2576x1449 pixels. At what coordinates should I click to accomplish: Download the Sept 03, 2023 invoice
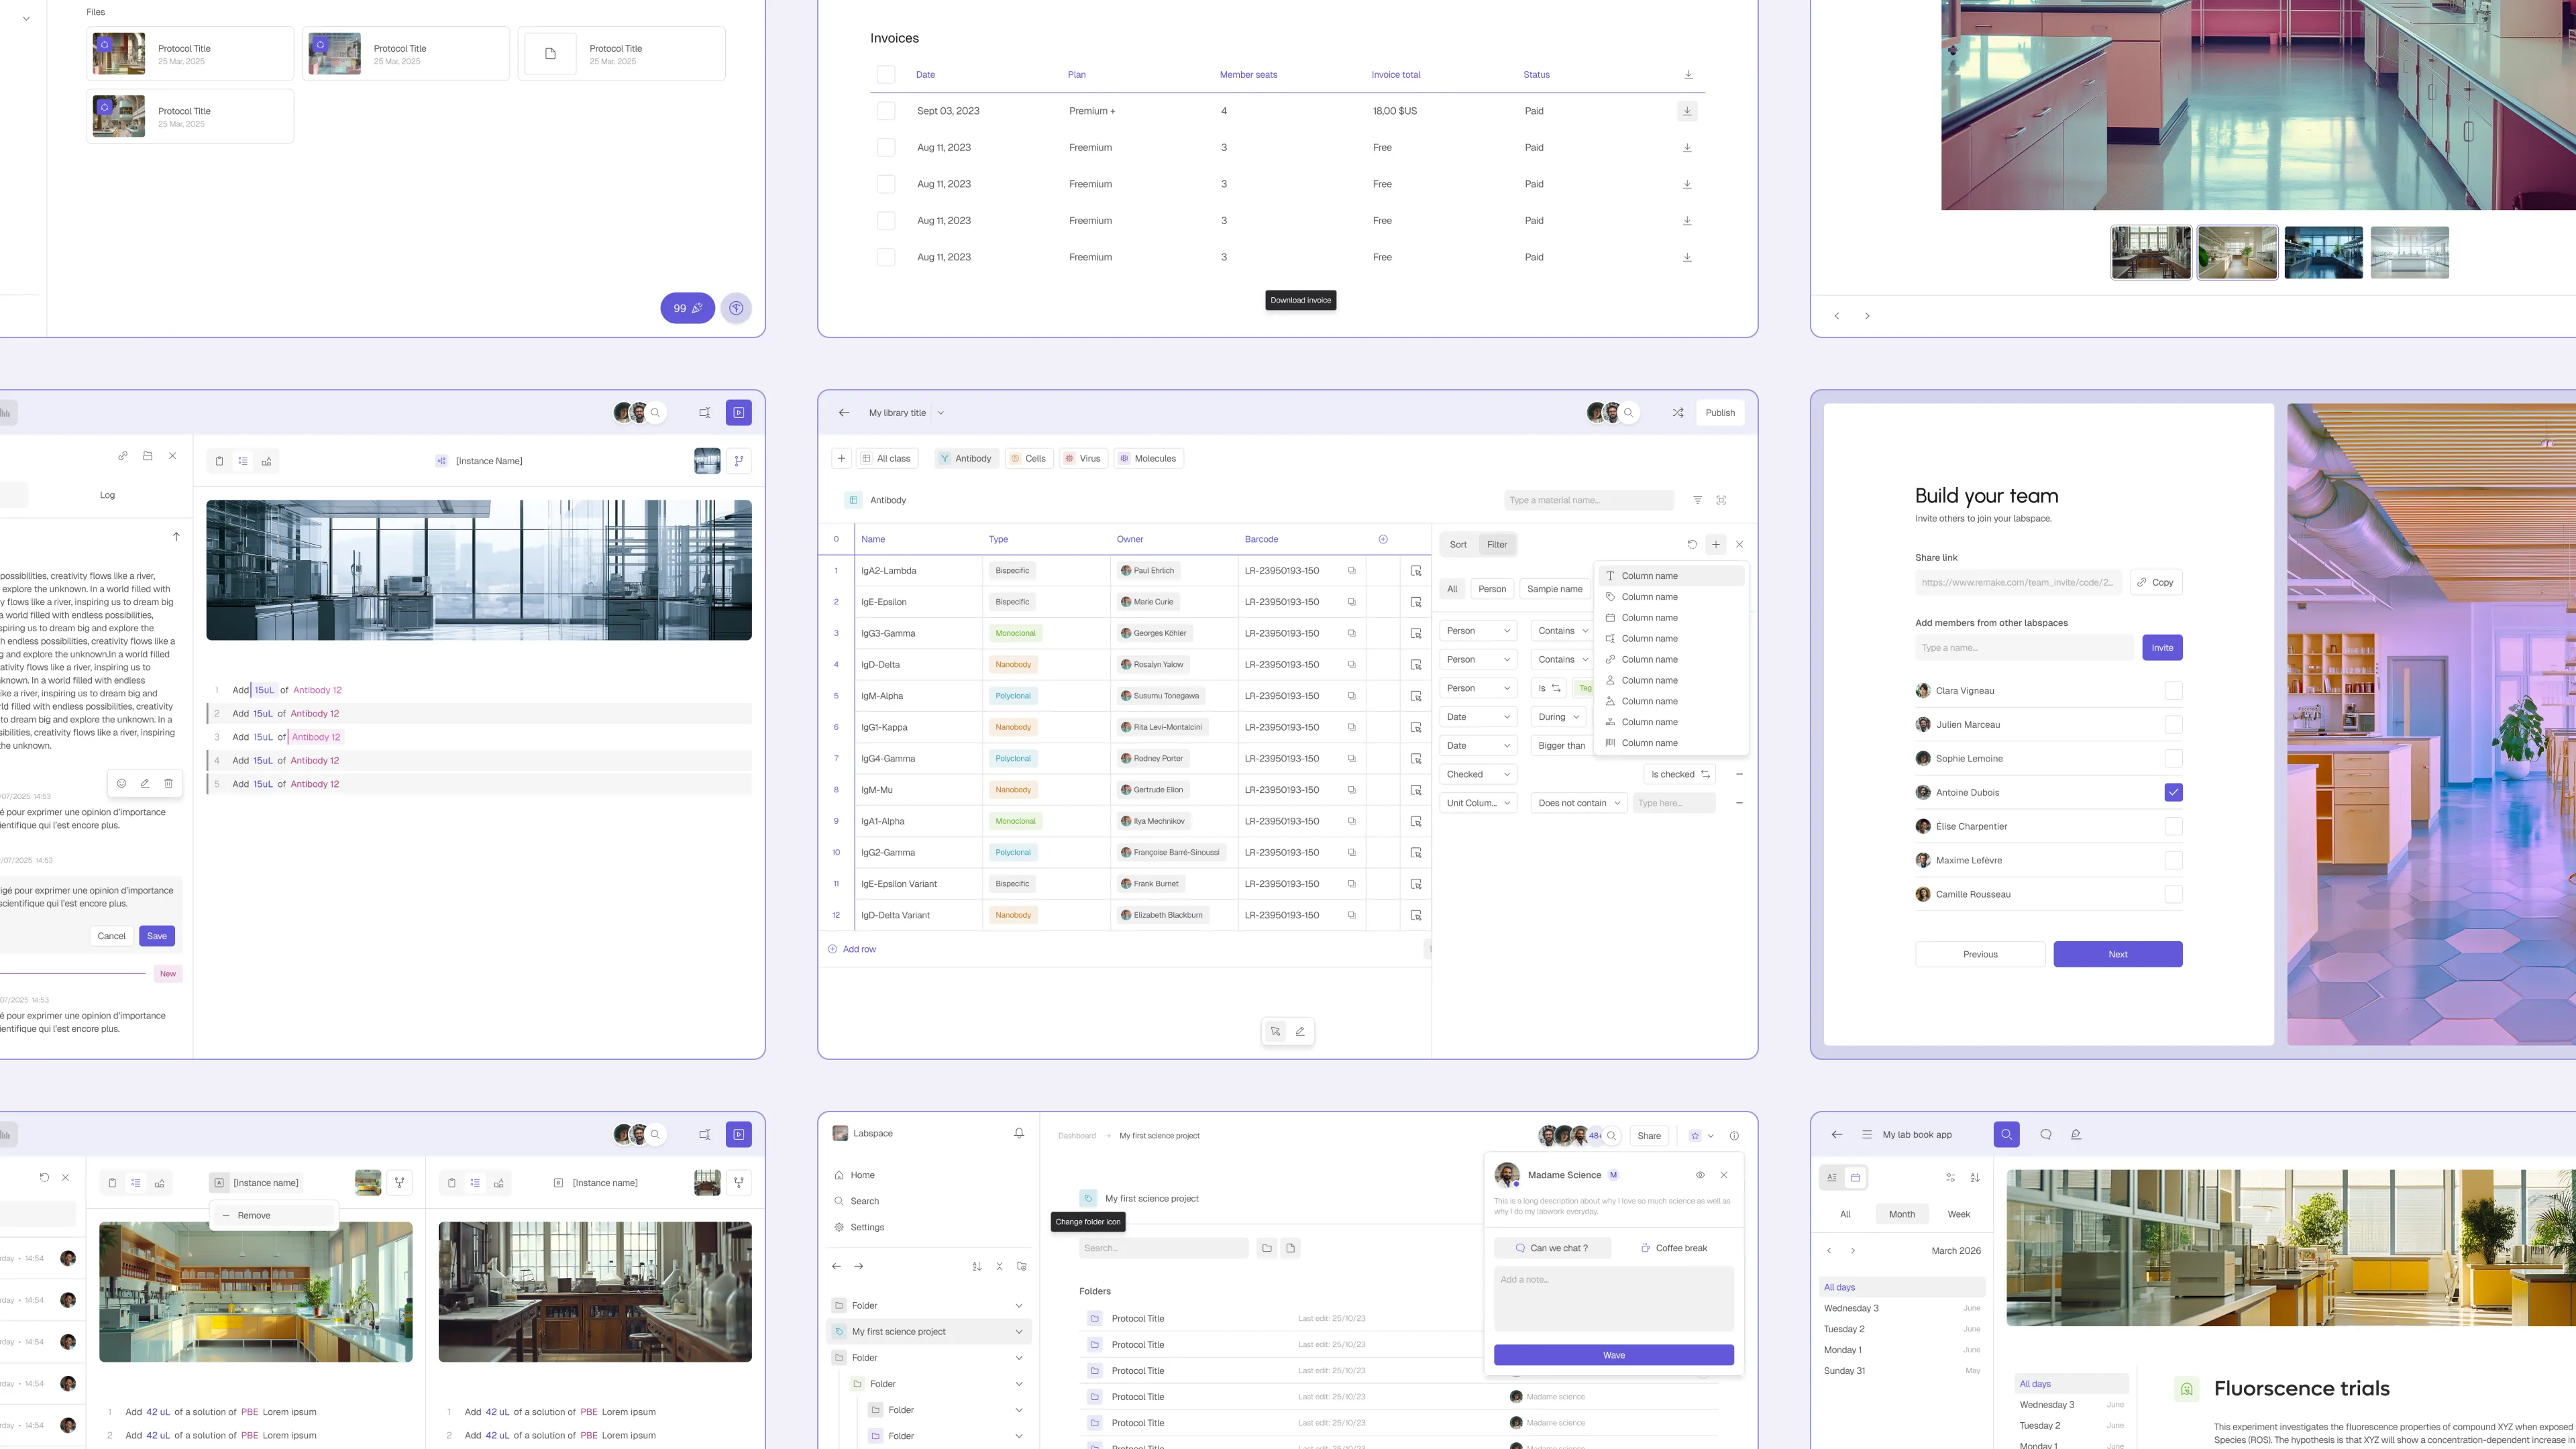tap(1687, 111)
